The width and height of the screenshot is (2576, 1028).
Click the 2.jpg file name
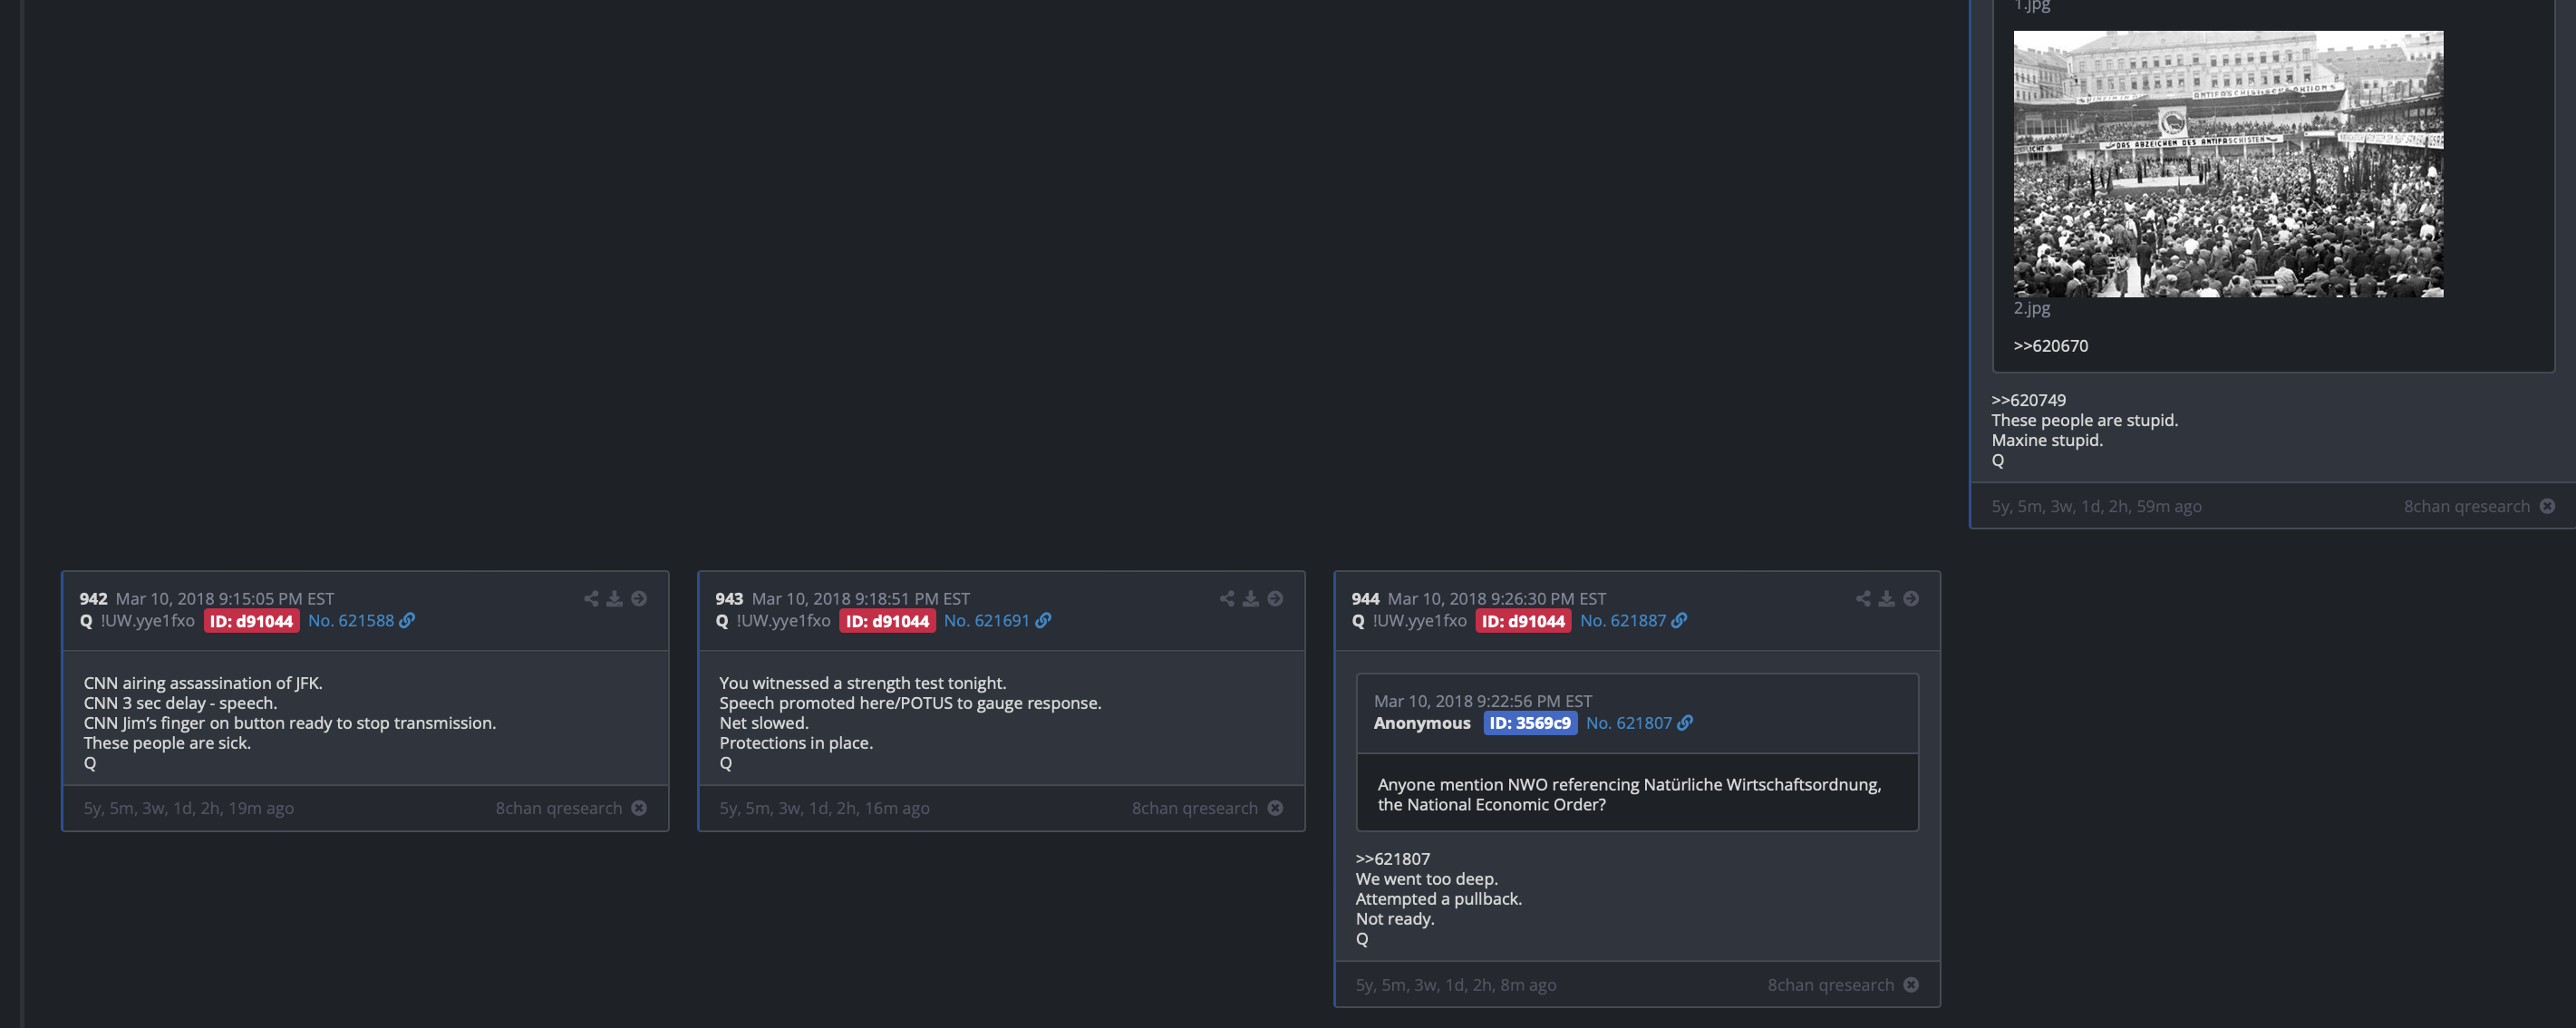tap(2031, 308)
